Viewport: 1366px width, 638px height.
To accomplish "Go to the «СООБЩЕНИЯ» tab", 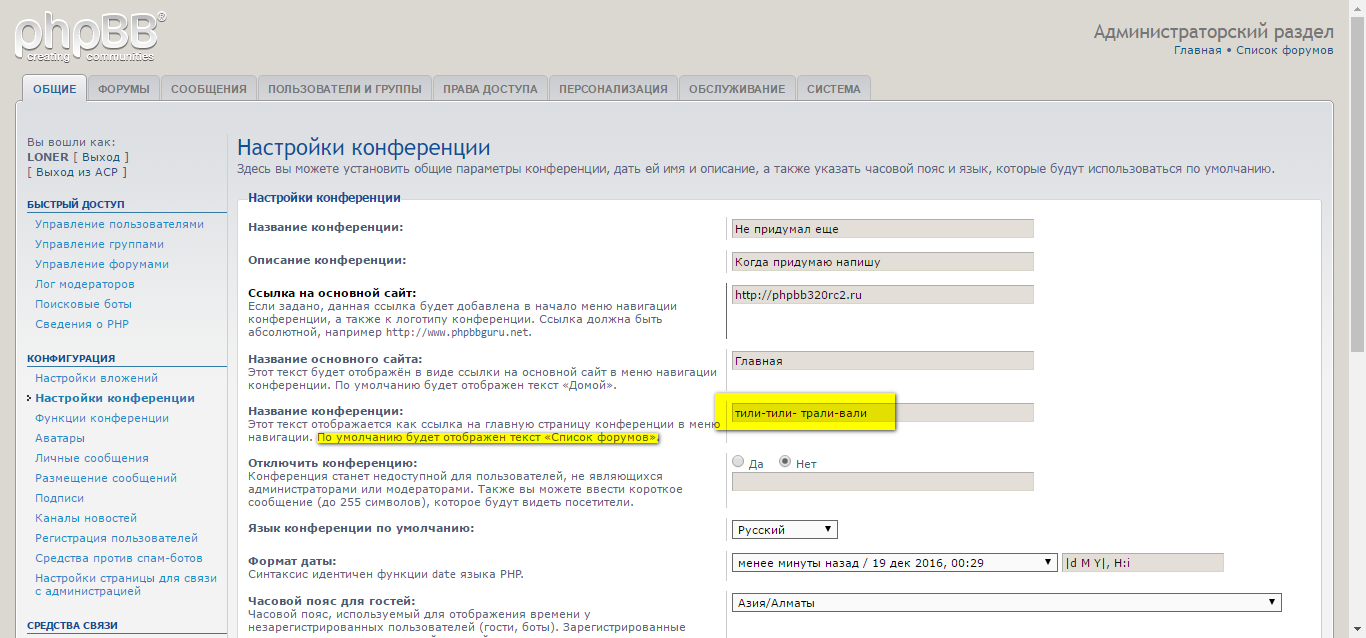I will coord(209,89).
